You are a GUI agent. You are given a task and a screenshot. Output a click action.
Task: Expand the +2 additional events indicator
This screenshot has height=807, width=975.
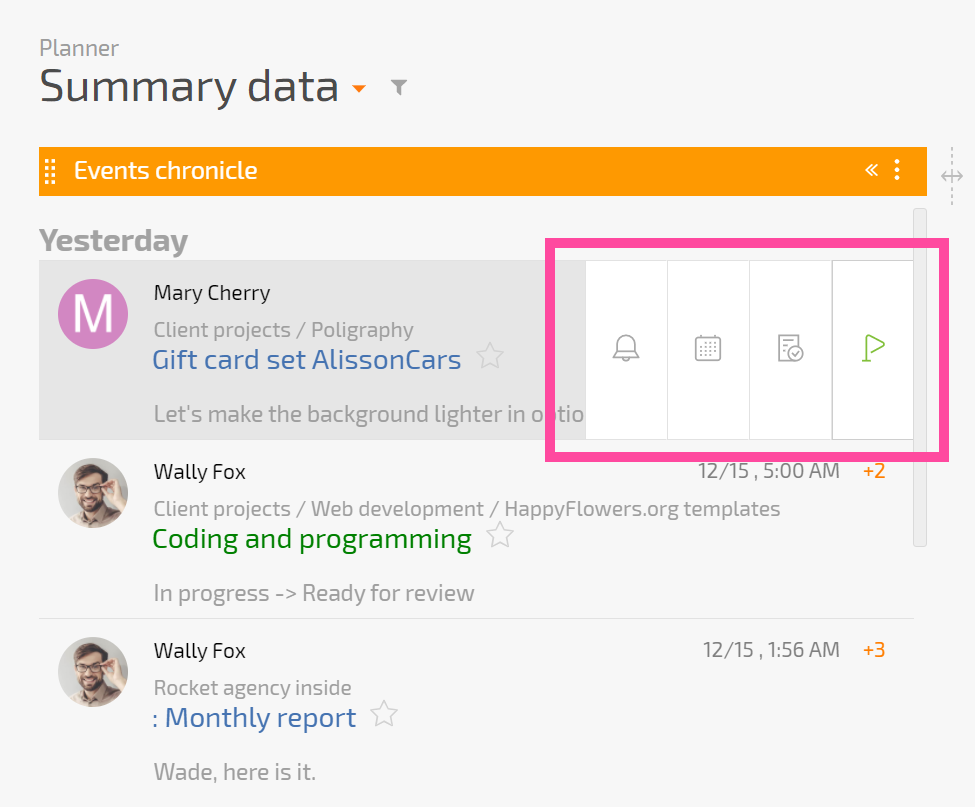[874, 471]
